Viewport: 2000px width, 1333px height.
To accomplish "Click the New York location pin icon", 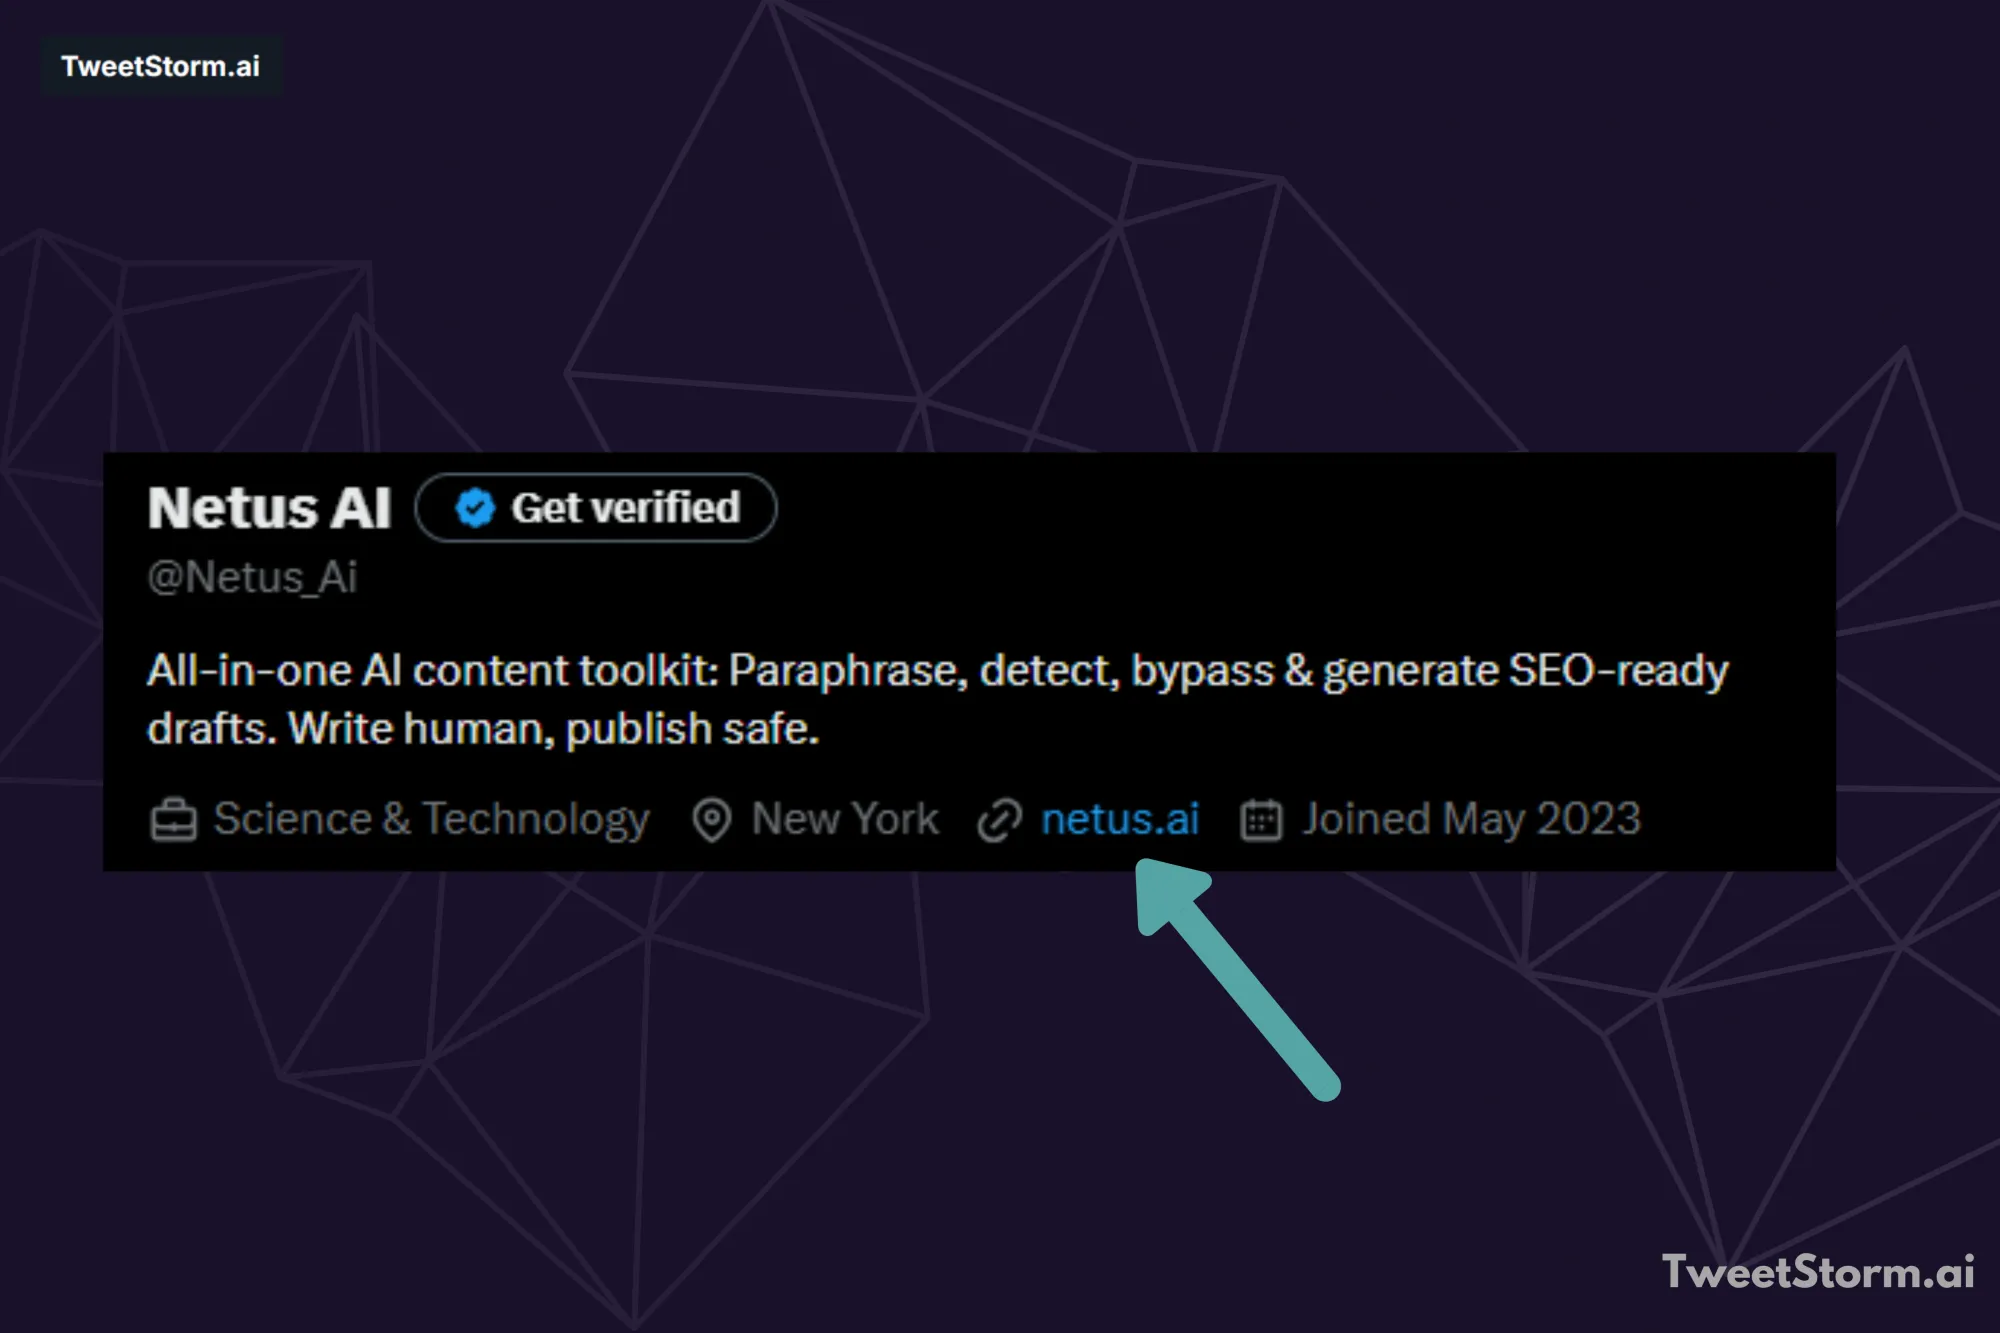I will coord(711,819).
